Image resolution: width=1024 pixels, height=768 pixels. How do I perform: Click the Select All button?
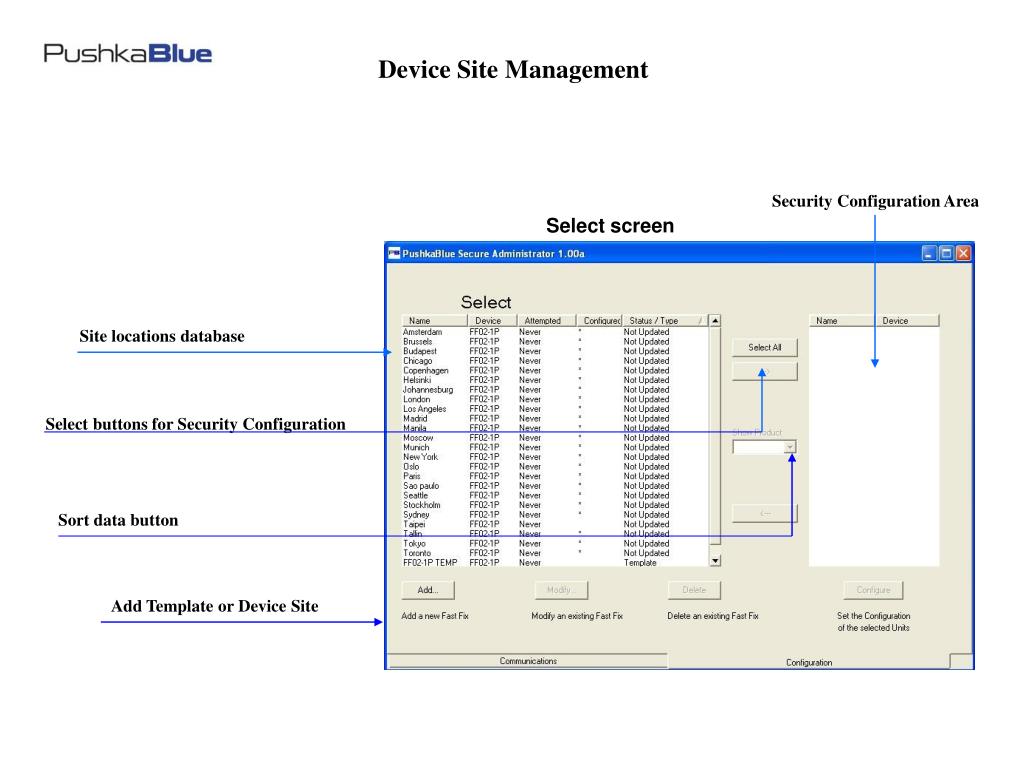coord(765,347)
